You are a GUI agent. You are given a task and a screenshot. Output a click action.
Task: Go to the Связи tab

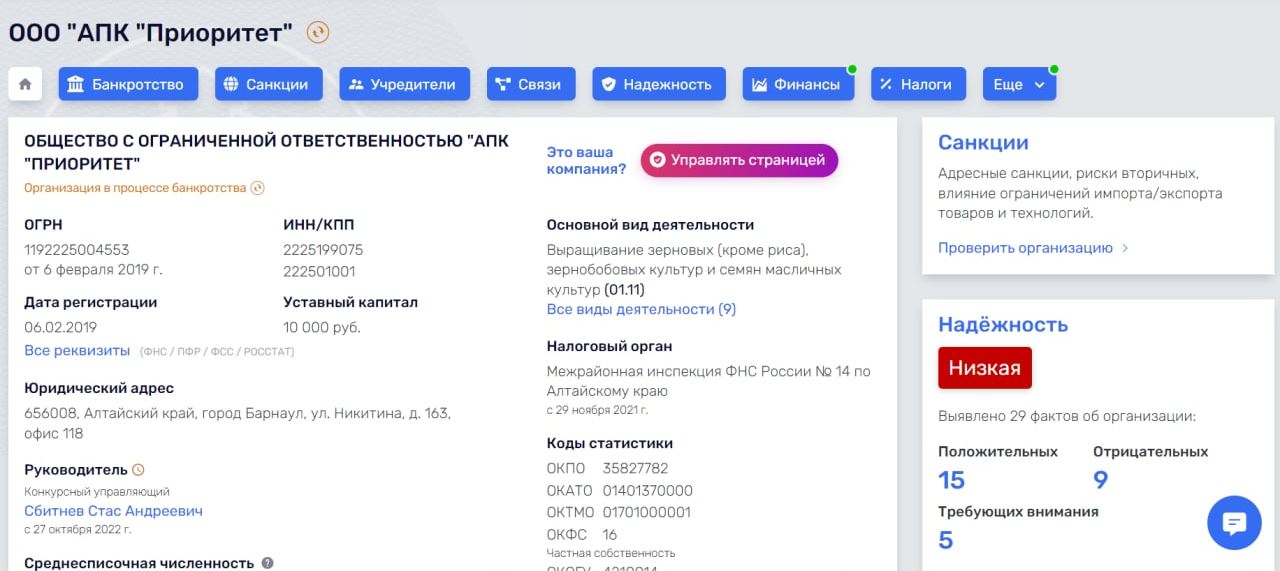point(531,84)
